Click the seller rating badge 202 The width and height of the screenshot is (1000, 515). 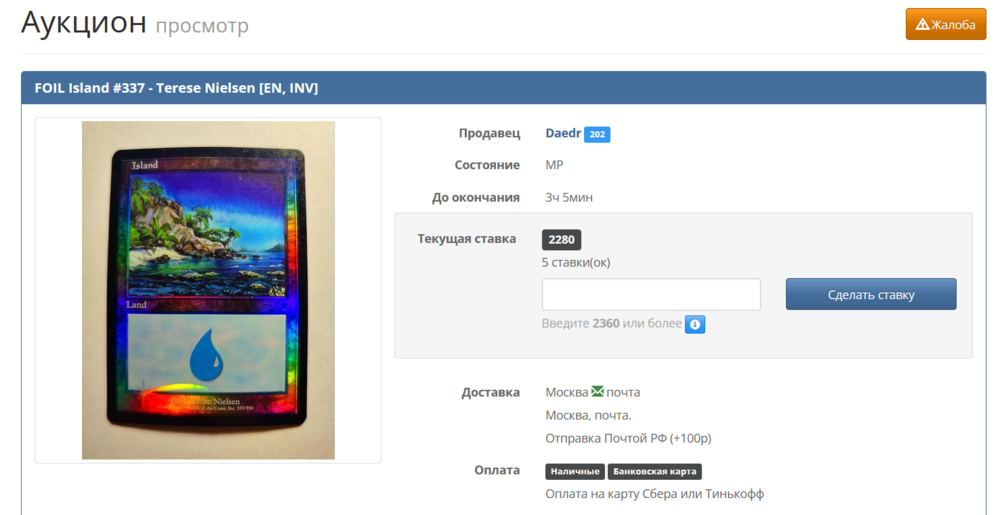pyautogui.click(x=597, y=134)
